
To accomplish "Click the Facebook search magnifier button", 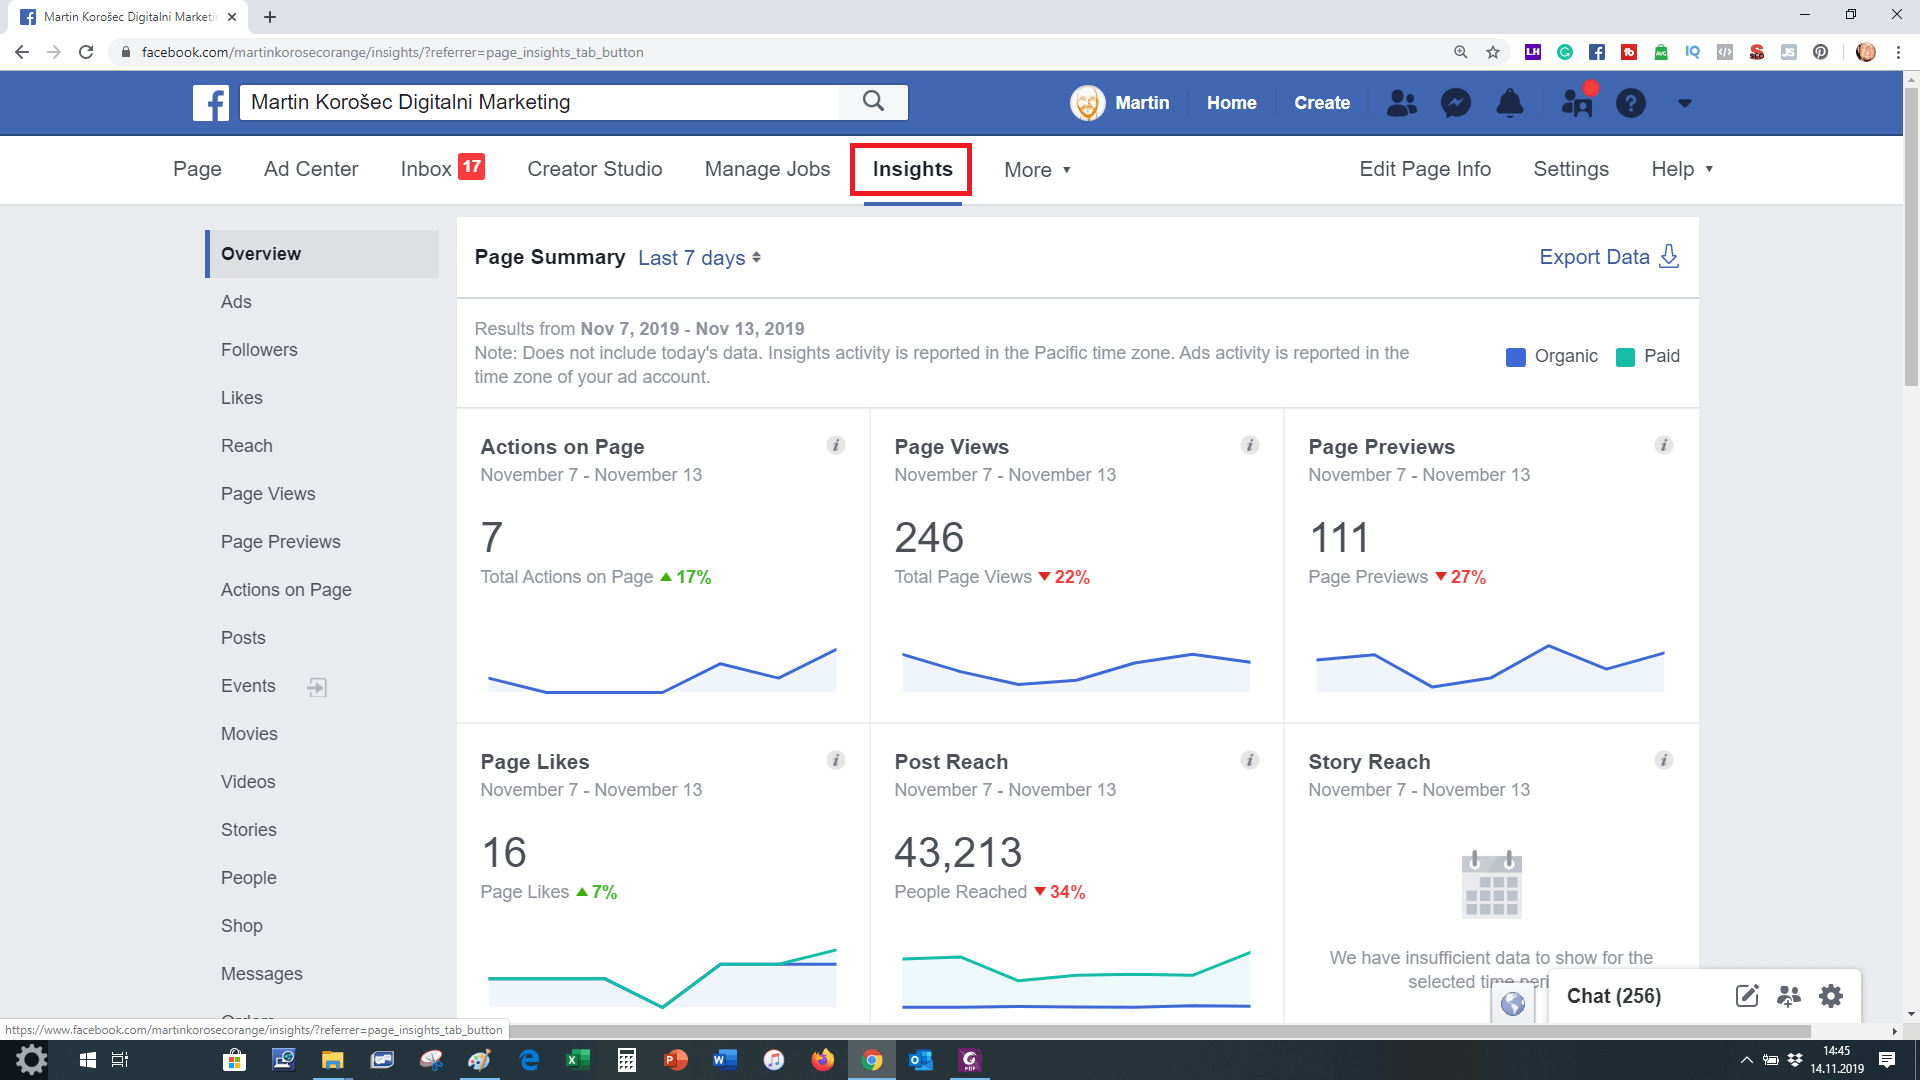I will [x=873, y=101].
